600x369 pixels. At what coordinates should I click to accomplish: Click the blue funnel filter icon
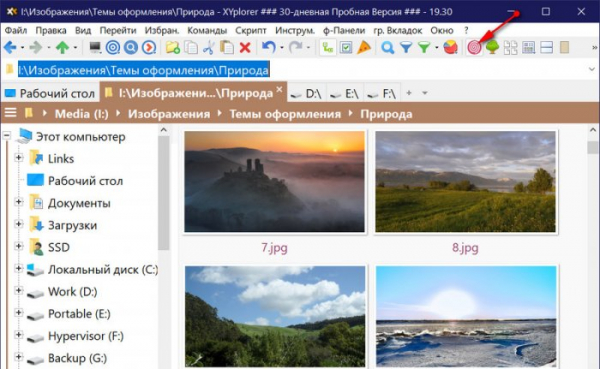click(406, 47)
